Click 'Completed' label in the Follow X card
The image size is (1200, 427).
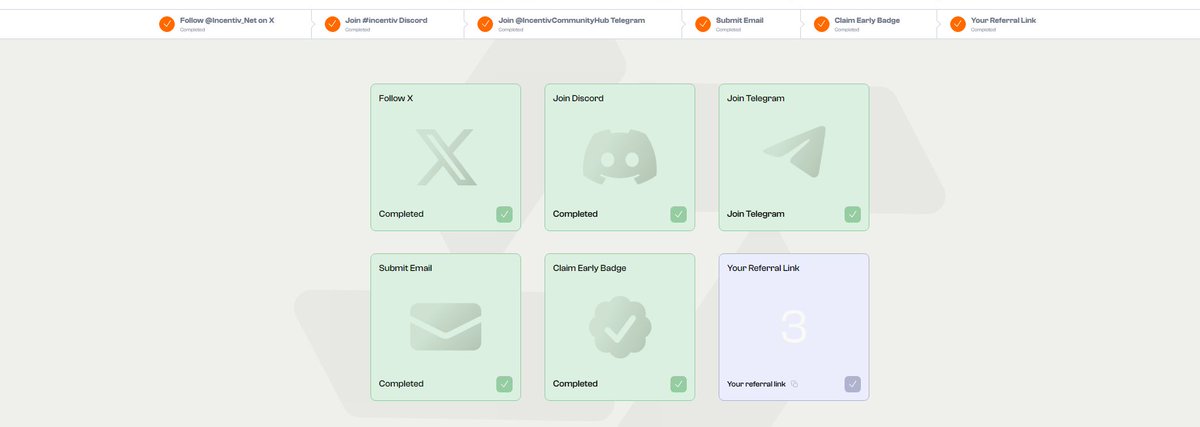pos(401,214)
